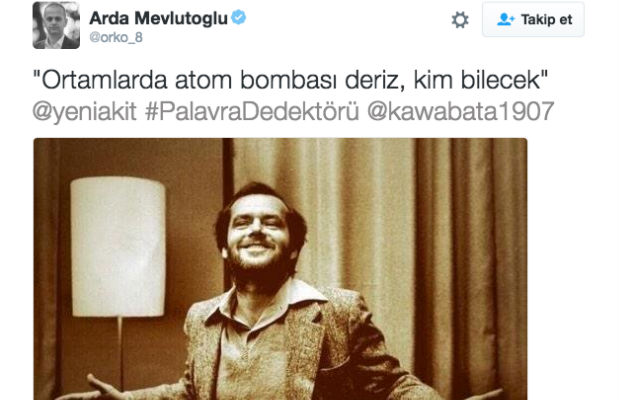Open Arda Mevlutoglu's profile avatar
The height and width of the screenshot is (400, 620).
point(56,25)
